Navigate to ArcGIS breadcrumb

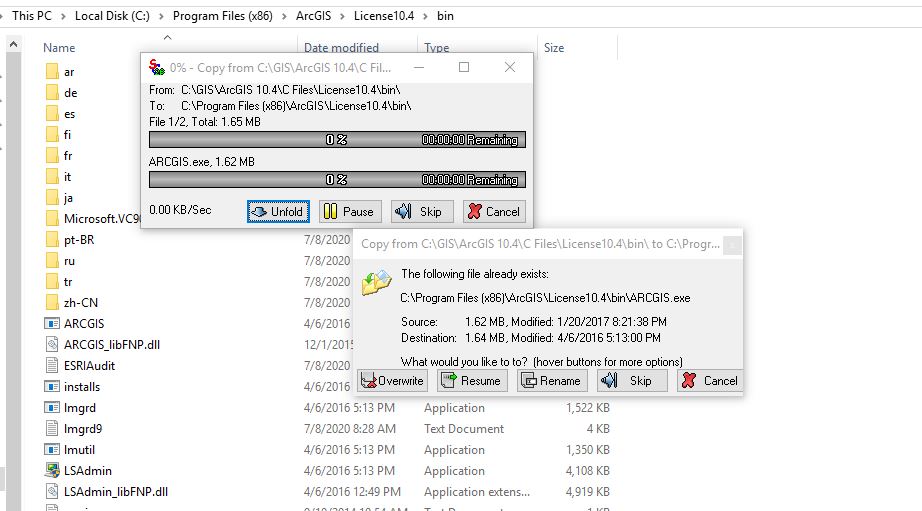tap(313, 16)
